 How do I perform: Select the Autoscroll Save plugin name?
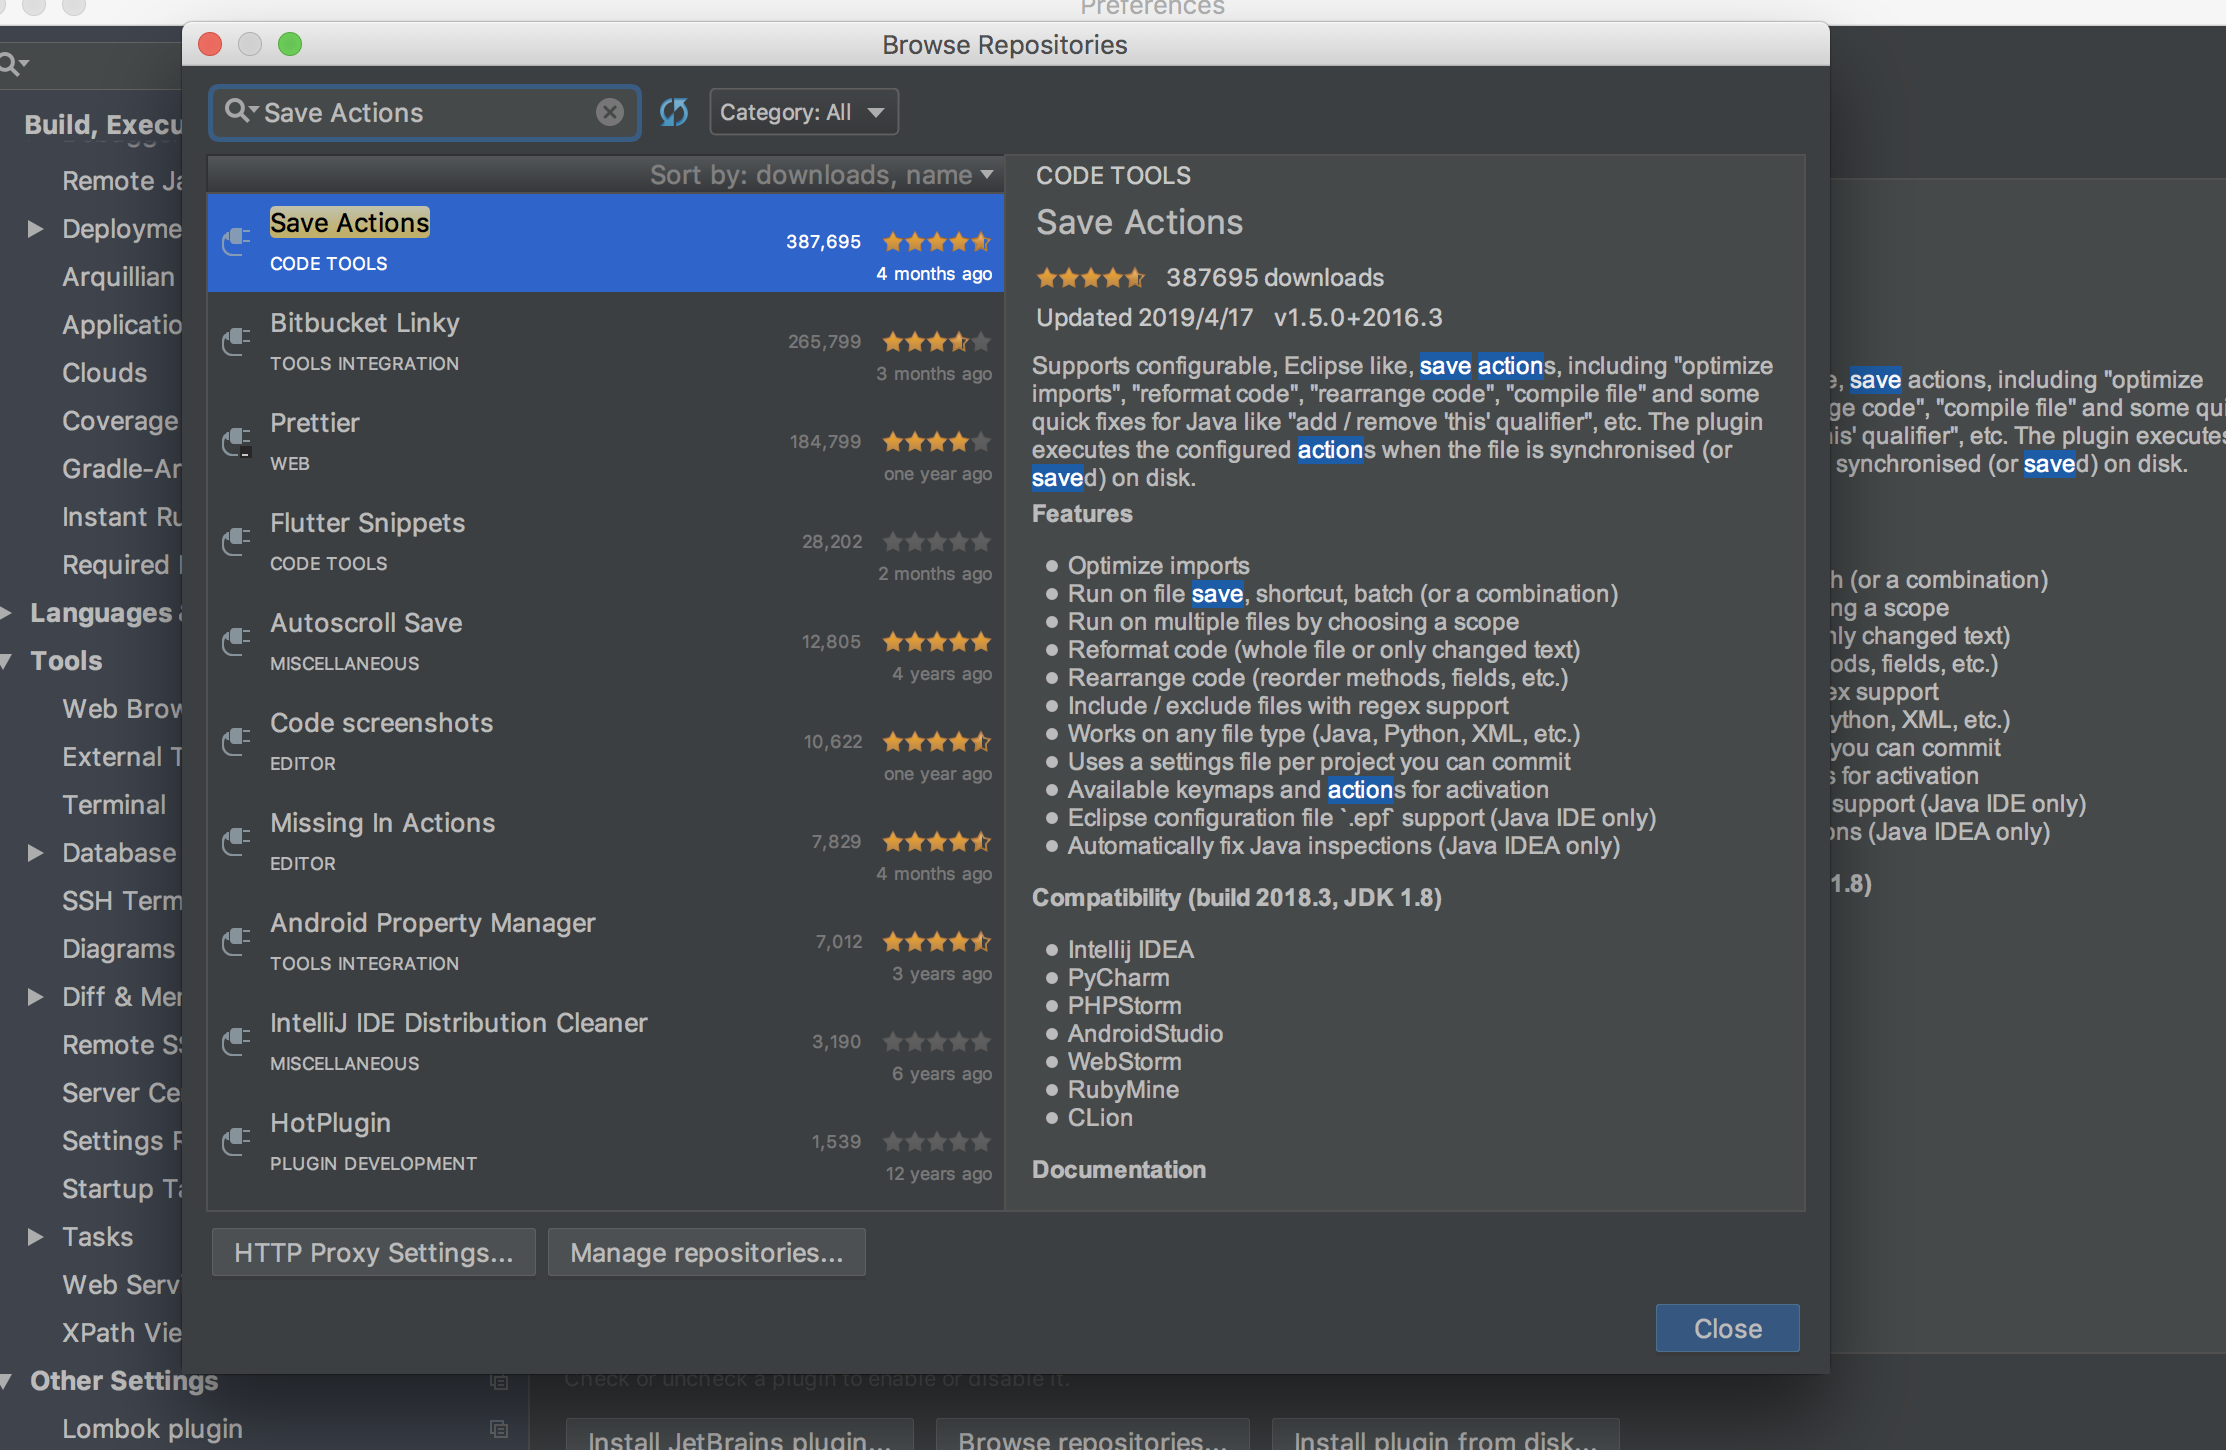click(366, 623)
